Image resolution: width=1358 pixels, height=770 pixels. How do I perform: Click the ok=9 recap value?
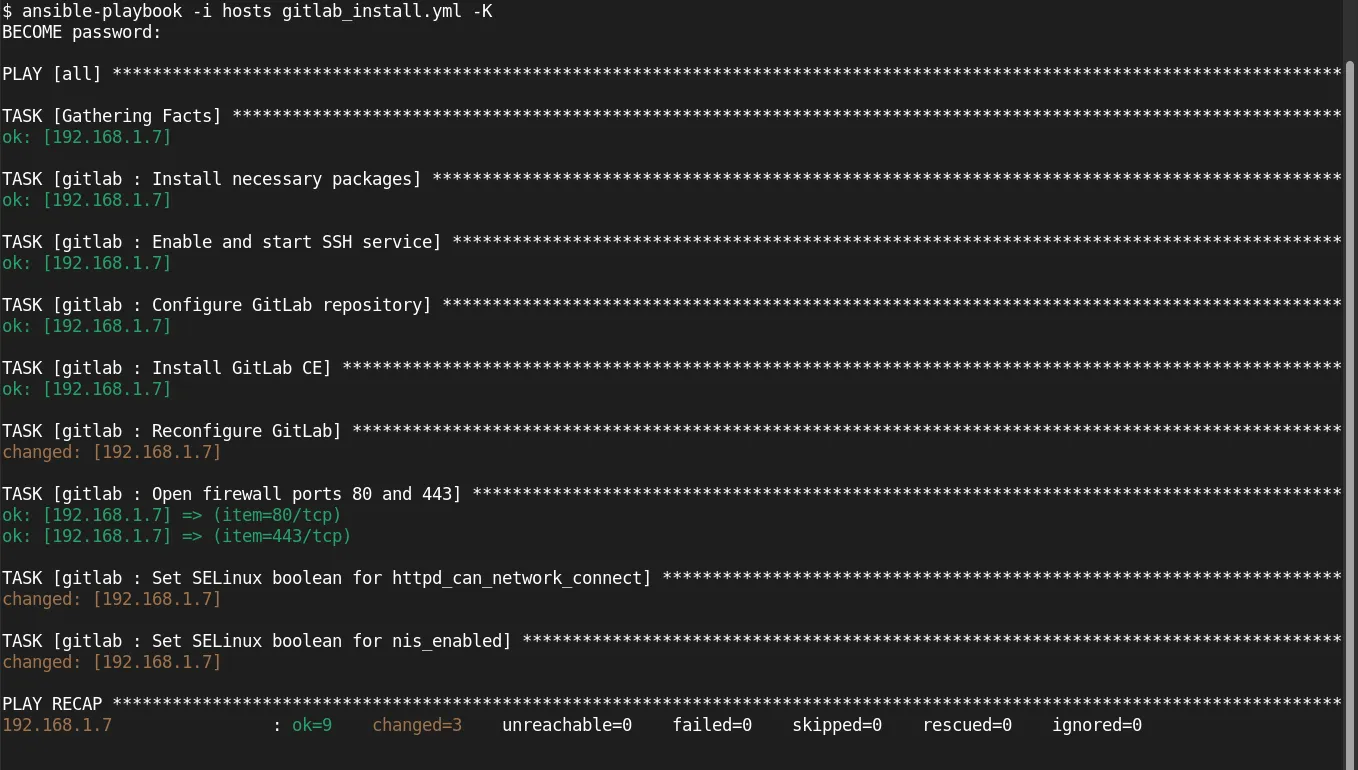click(x=312, y=725)
